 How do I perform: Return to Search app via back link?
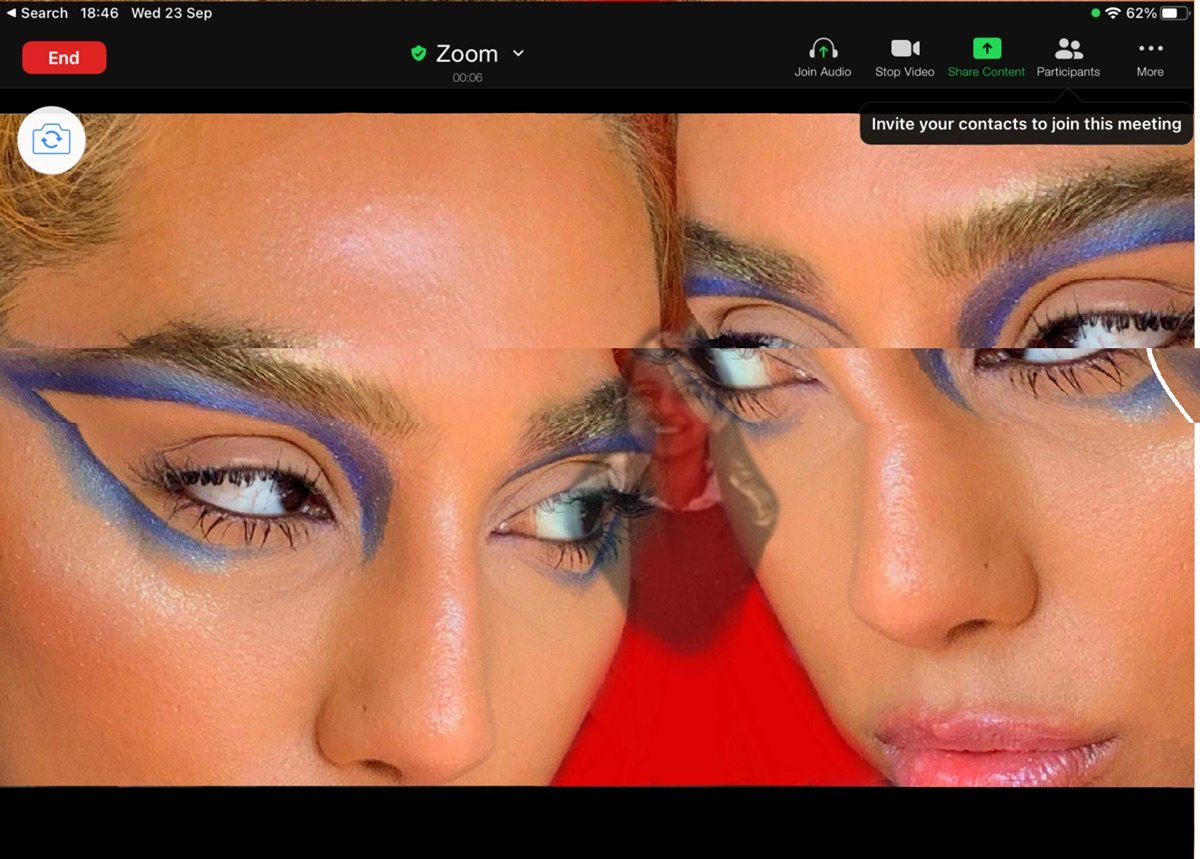(37, 13)
